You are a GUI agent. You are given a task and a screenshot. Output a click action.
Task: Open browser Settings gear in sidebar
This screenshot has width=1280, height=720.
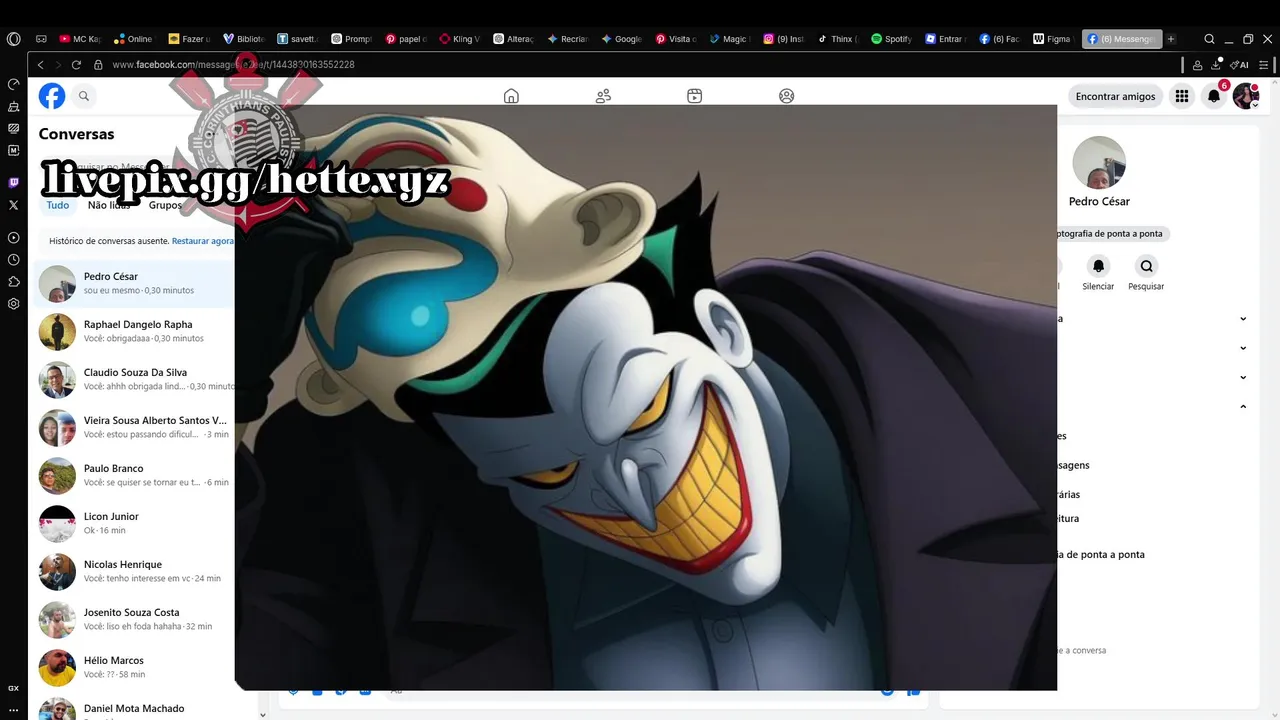(13, 304)
